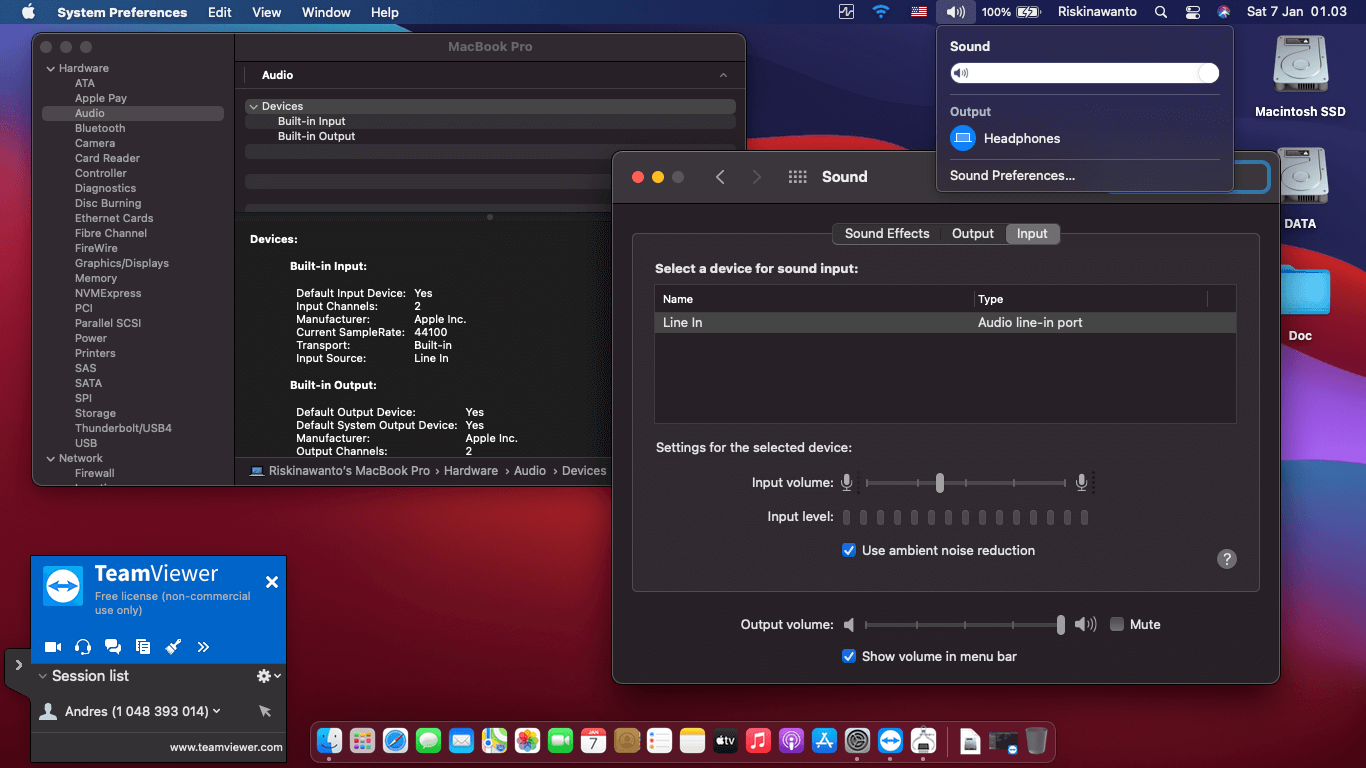Image resolution: width=1366 pixels, height=768 pixels.
Task: Switch to the Output tab
Action: coord(972,234)
